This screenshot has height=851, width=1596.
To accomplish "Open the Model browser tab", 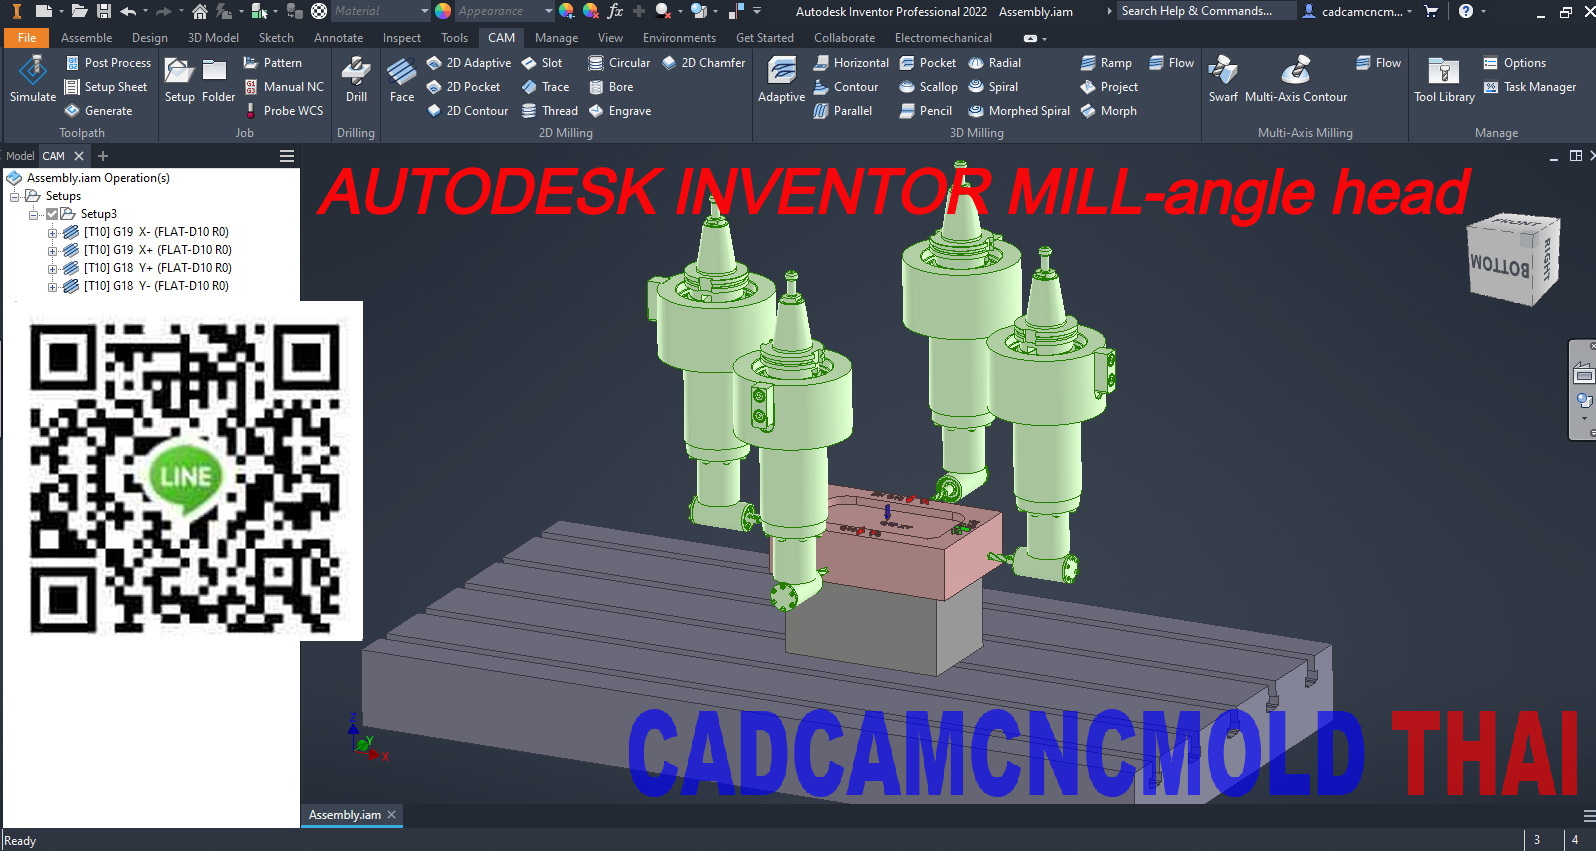I will pos(20,156).
